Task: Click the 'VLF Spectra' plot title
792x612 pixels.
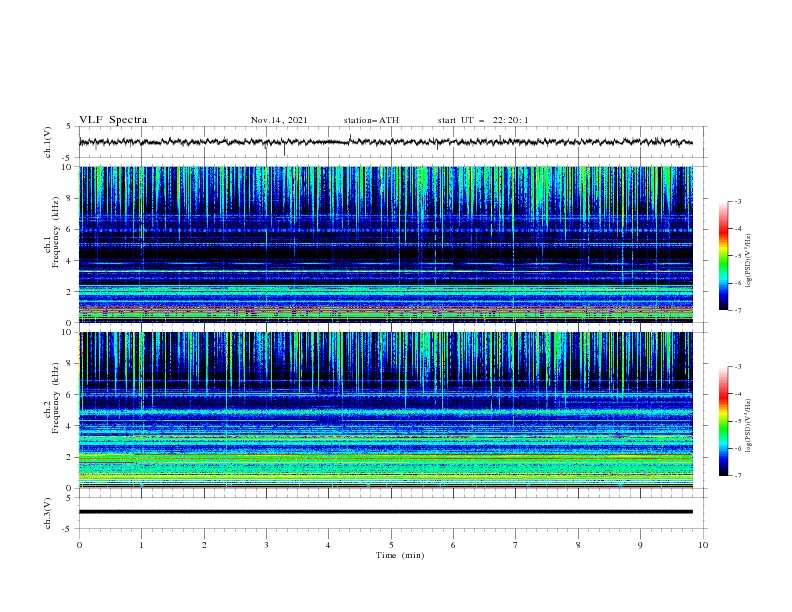Action: (113, 120)
